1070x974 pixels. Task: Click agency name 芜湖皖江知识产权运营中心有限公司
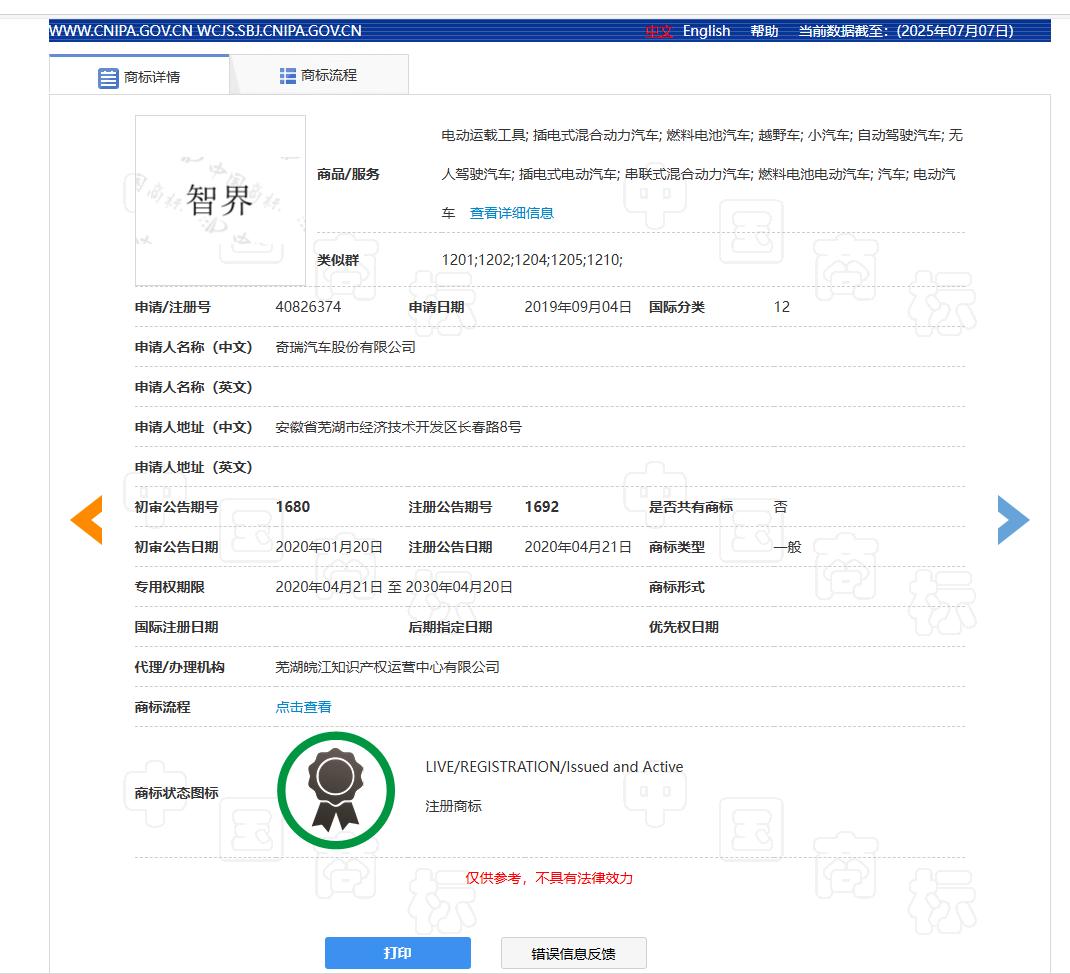point(388,668)
